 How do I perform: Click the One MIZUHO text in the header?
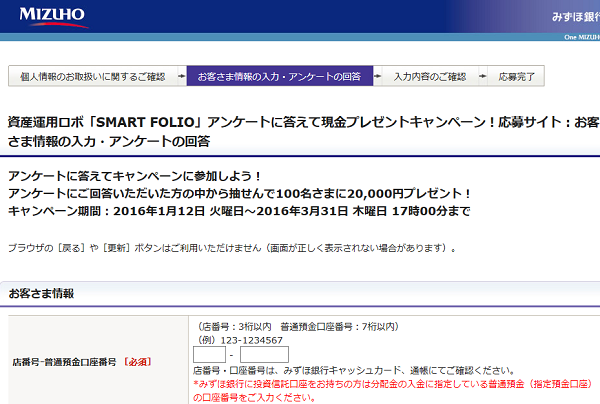(582, 37)
